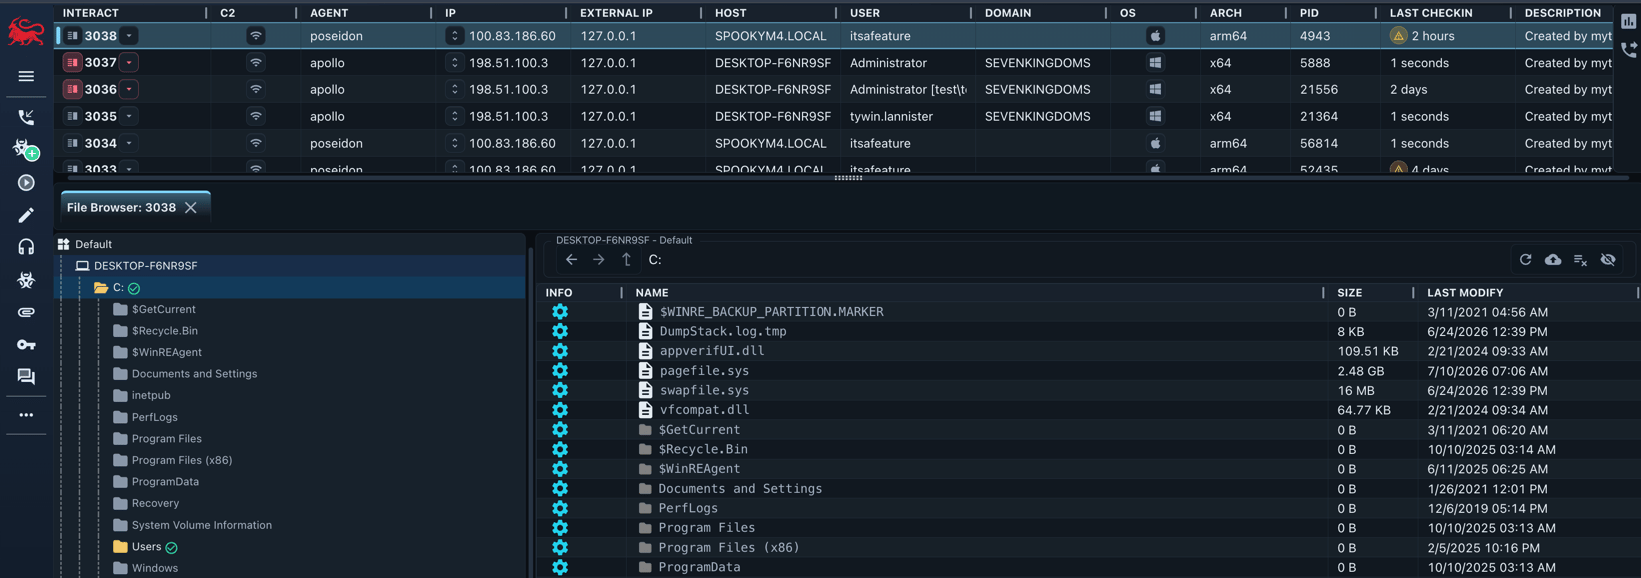Open the key credentials icon
Screen dimensions: 1641x578
pos(26,345)
